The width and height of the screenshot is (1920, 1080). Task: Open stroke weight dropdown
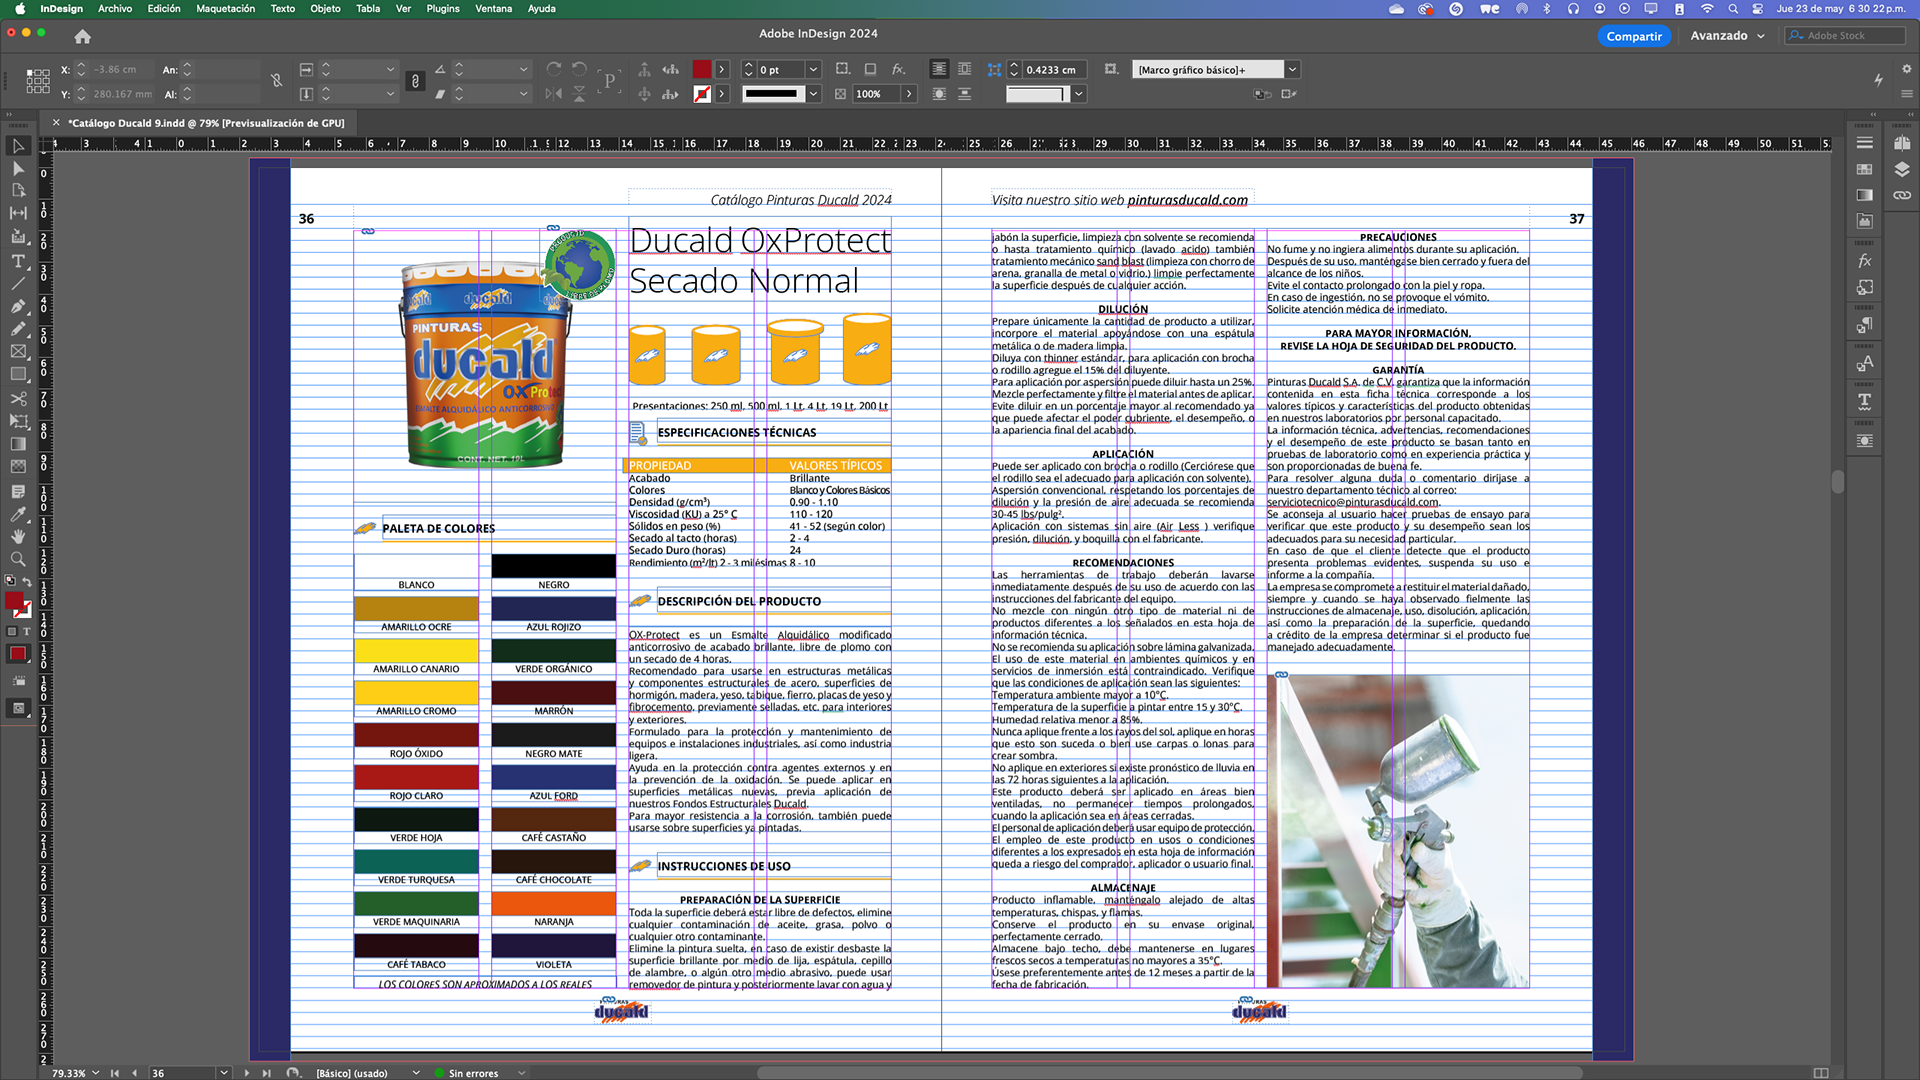[x=813, y=70]
